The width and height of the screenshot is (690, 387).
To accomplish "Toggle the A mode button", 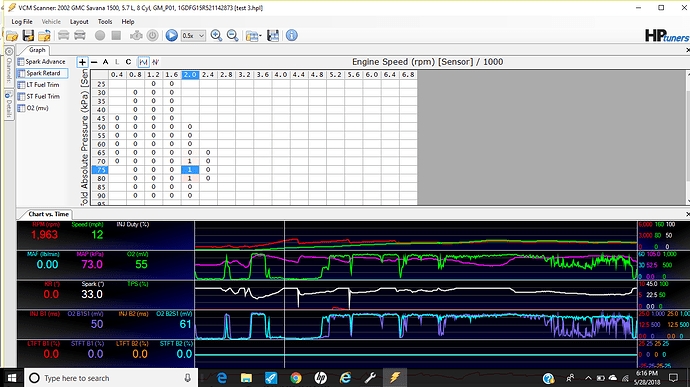I will click(105, 62).
